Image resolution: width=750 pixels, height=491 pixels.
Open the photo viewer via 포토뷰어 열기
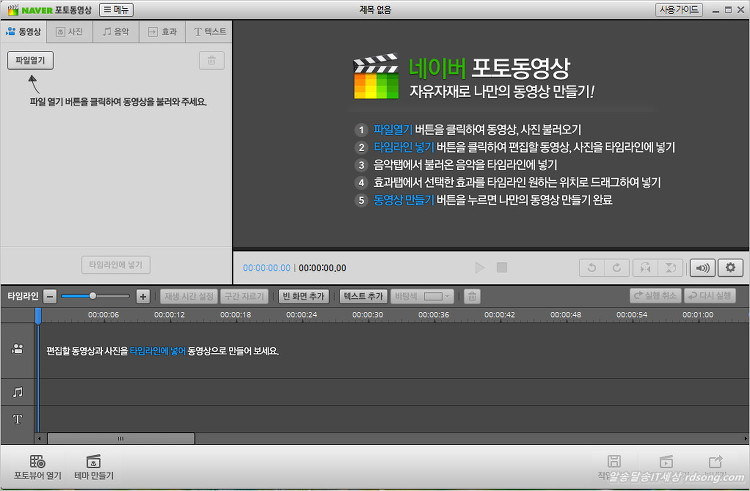pos(37,467)
